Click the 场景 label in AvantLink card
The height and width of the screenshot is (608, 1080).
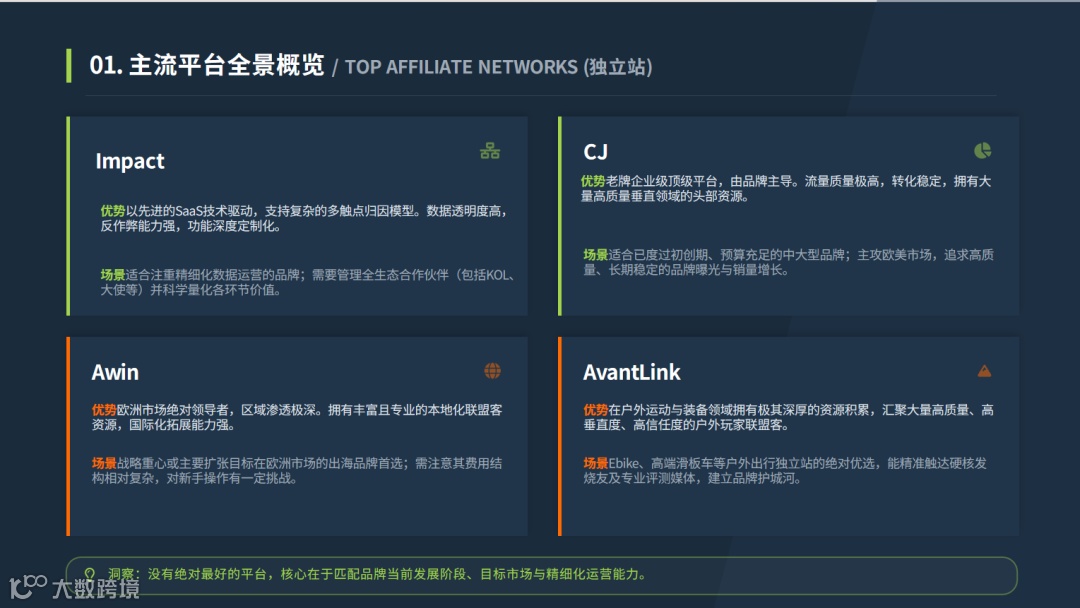pos(596,463)
